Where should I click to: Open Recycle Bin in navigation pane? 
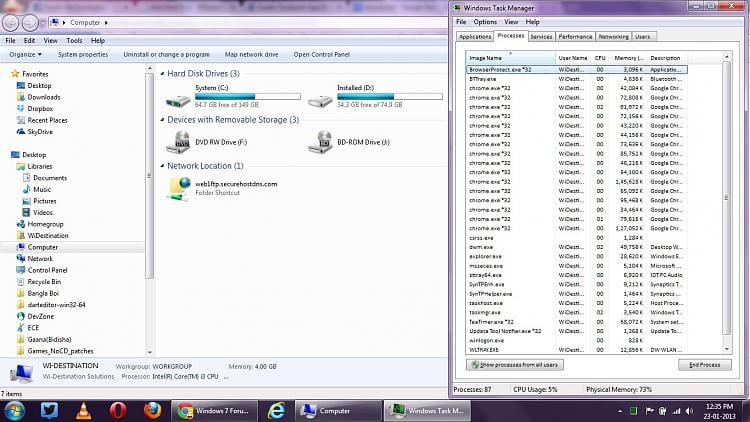coord(44,282)
